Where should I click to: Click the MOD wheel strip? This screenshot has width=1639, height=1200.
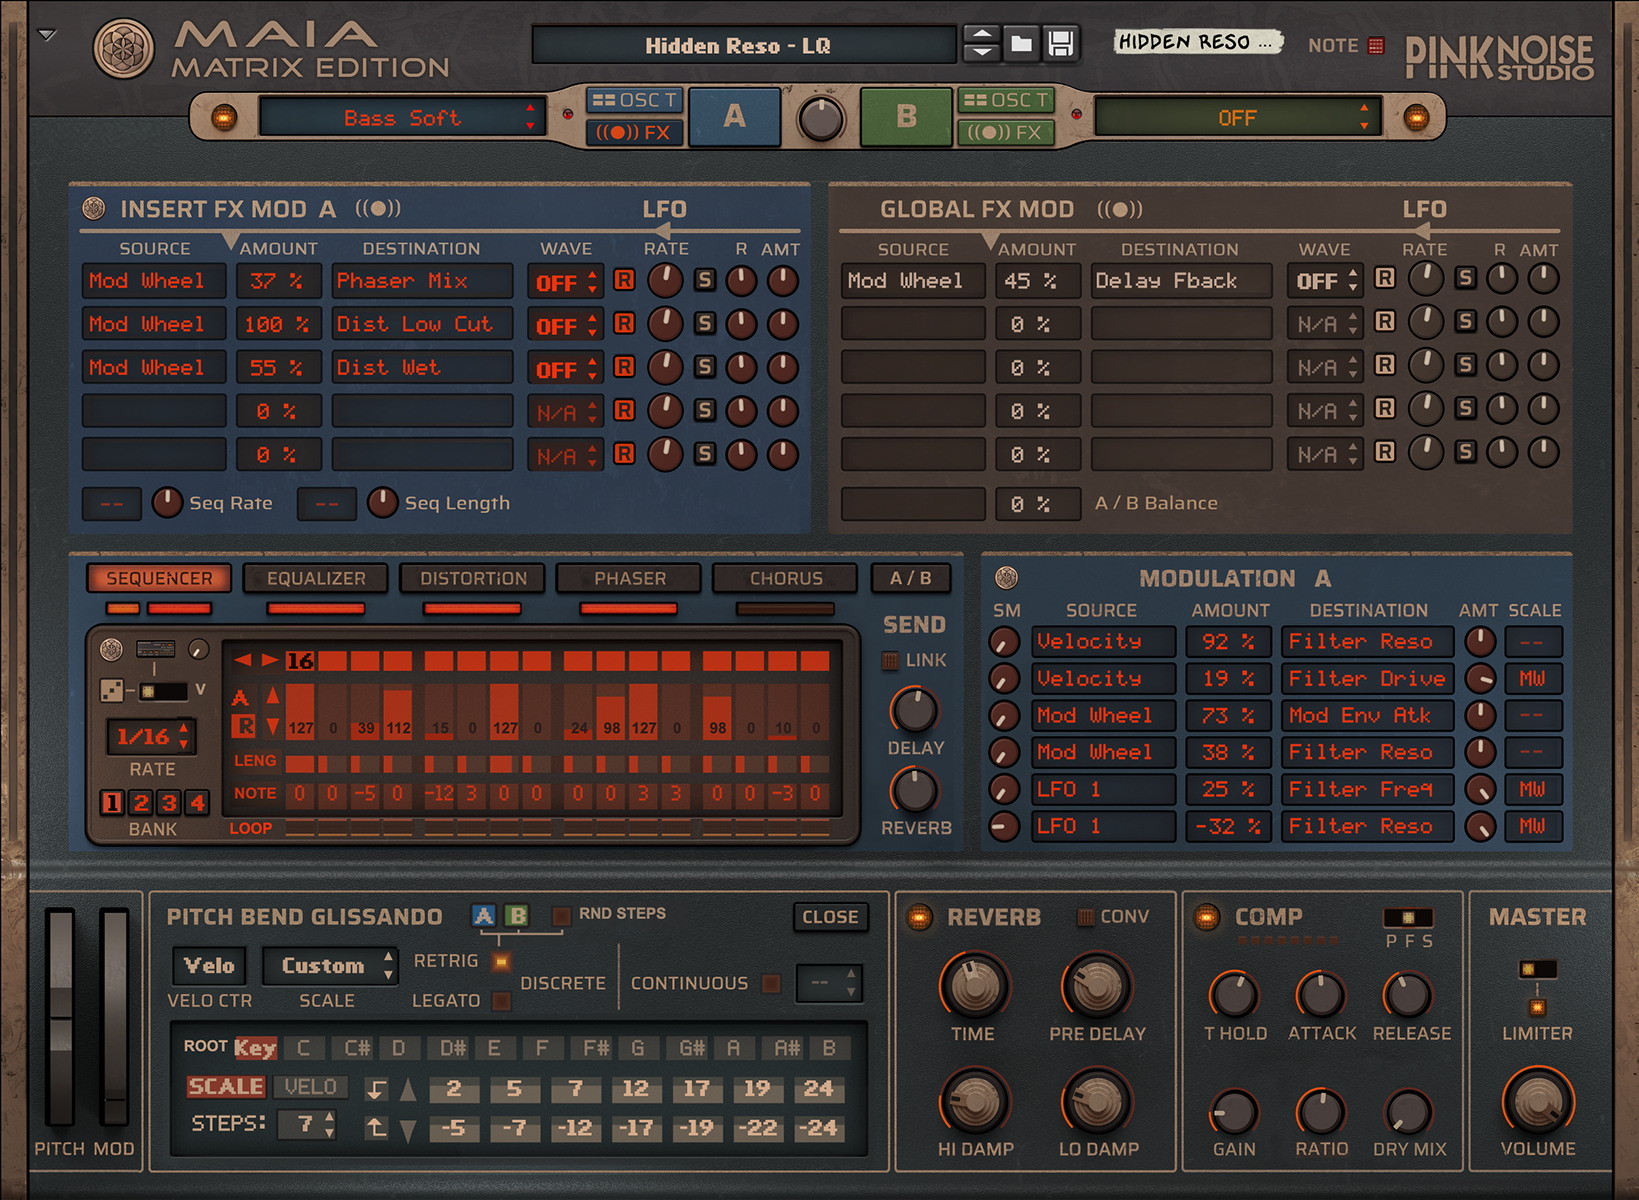click(x=114, y=1016)
